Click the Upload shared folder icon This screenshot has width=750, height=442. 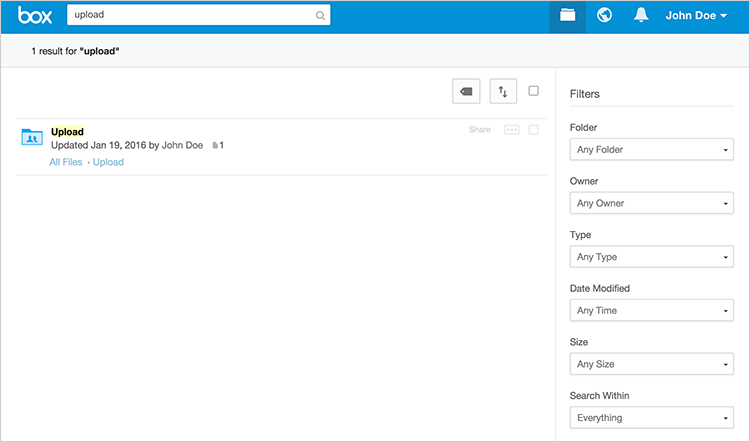click(32, 137)
